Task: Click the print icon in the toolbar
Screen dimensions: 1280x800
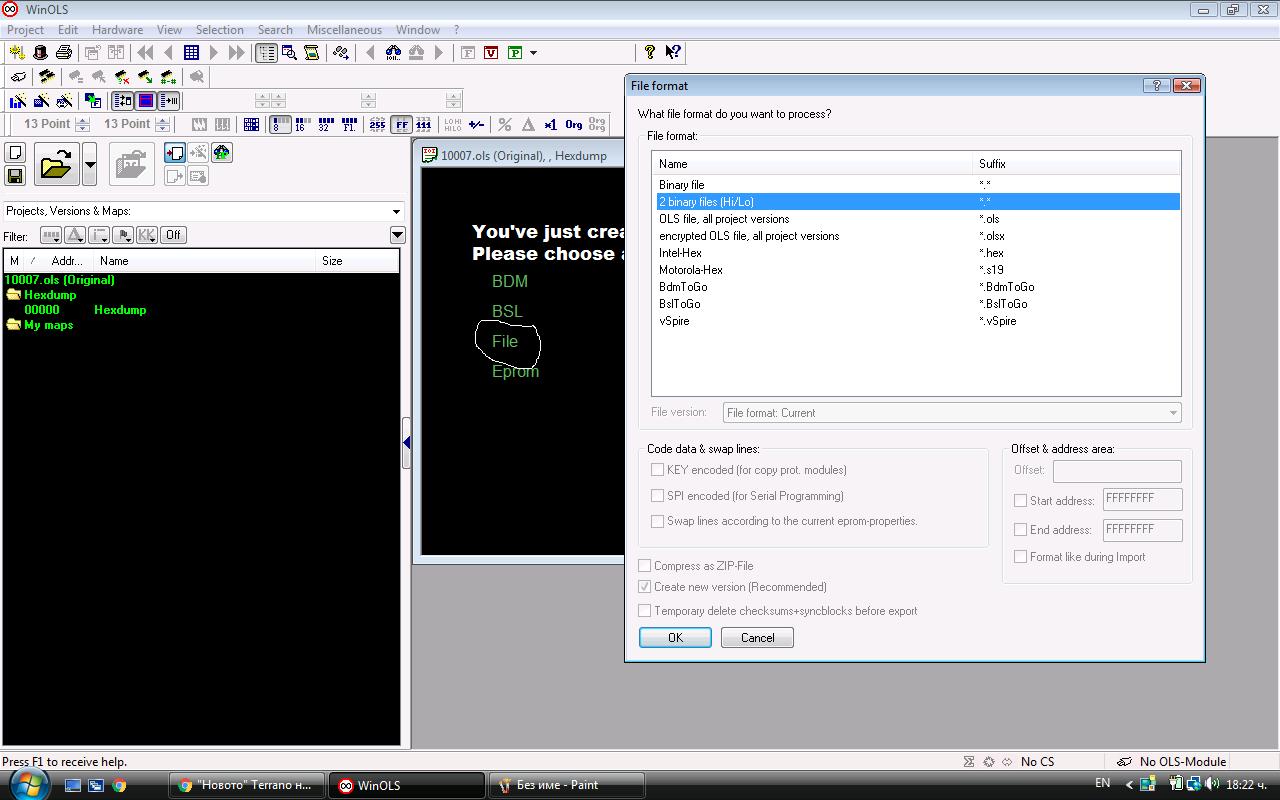Action: [64, 52]
